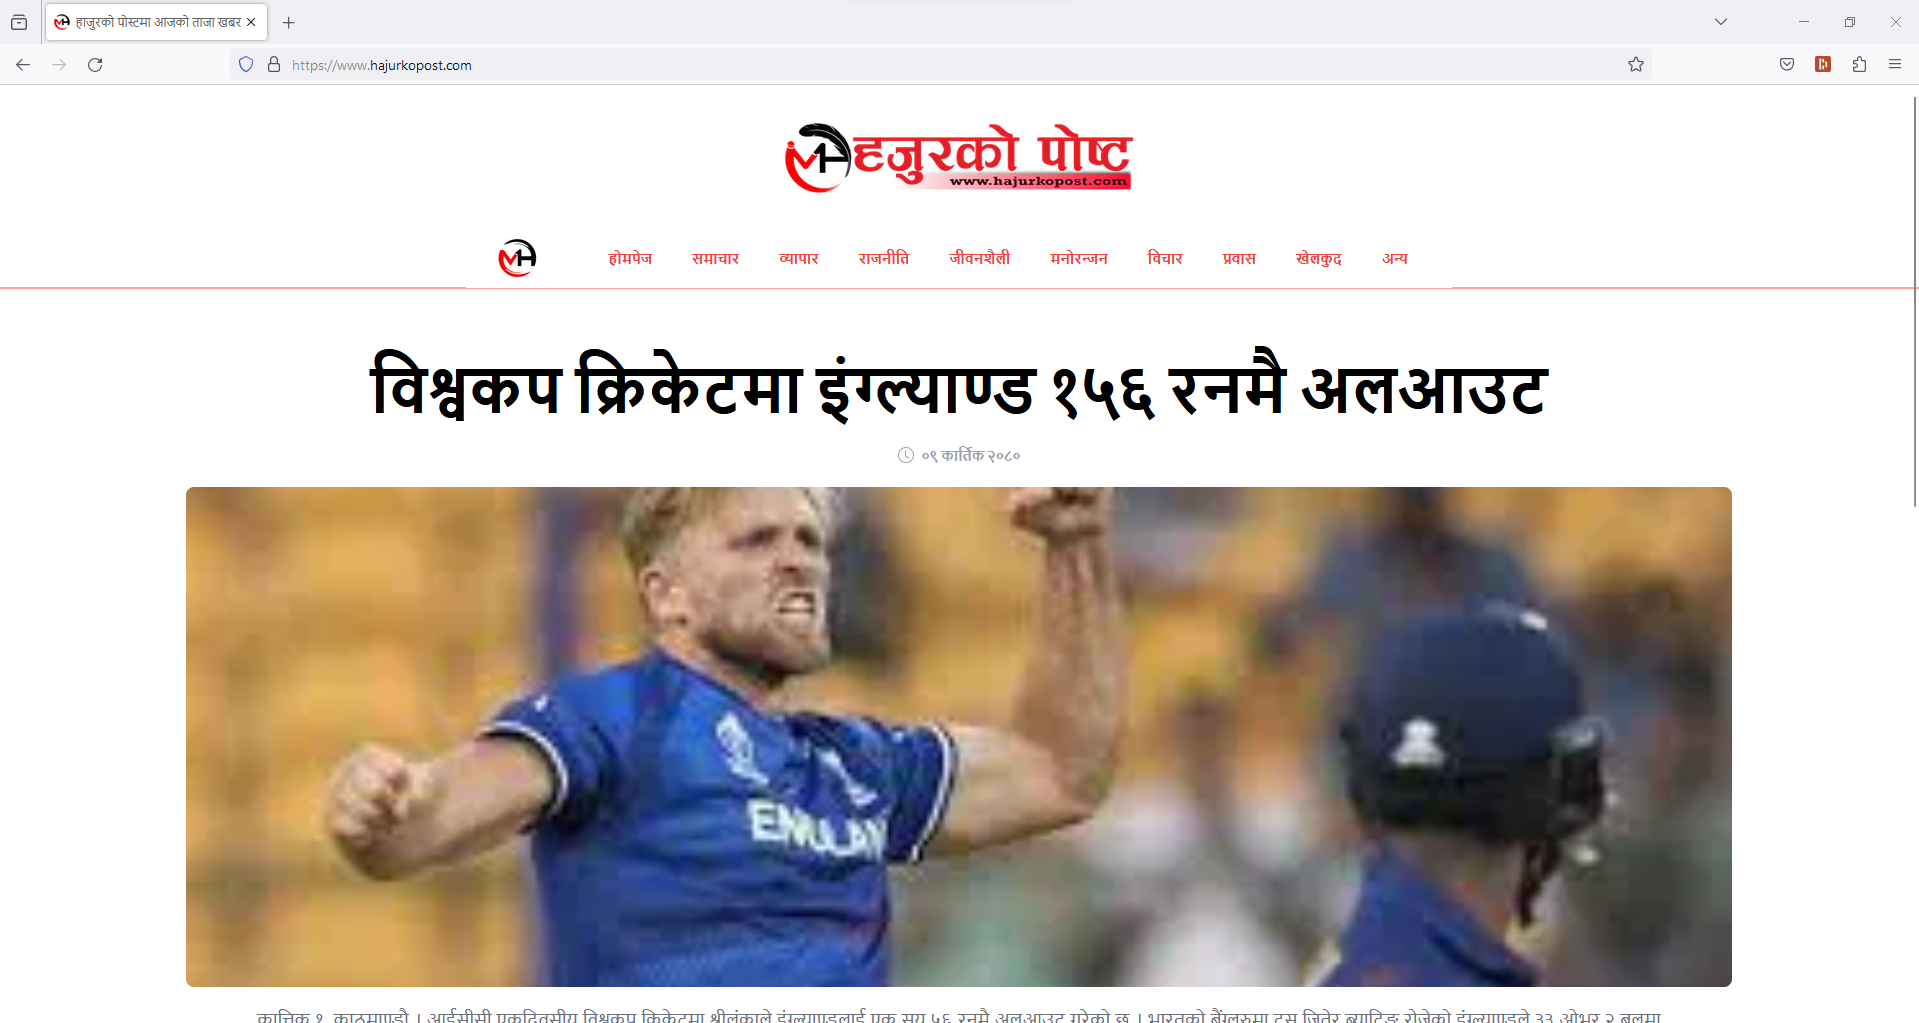Open the राजनीति navigation link
The image size is (1919, 1023).
point(883,258)
